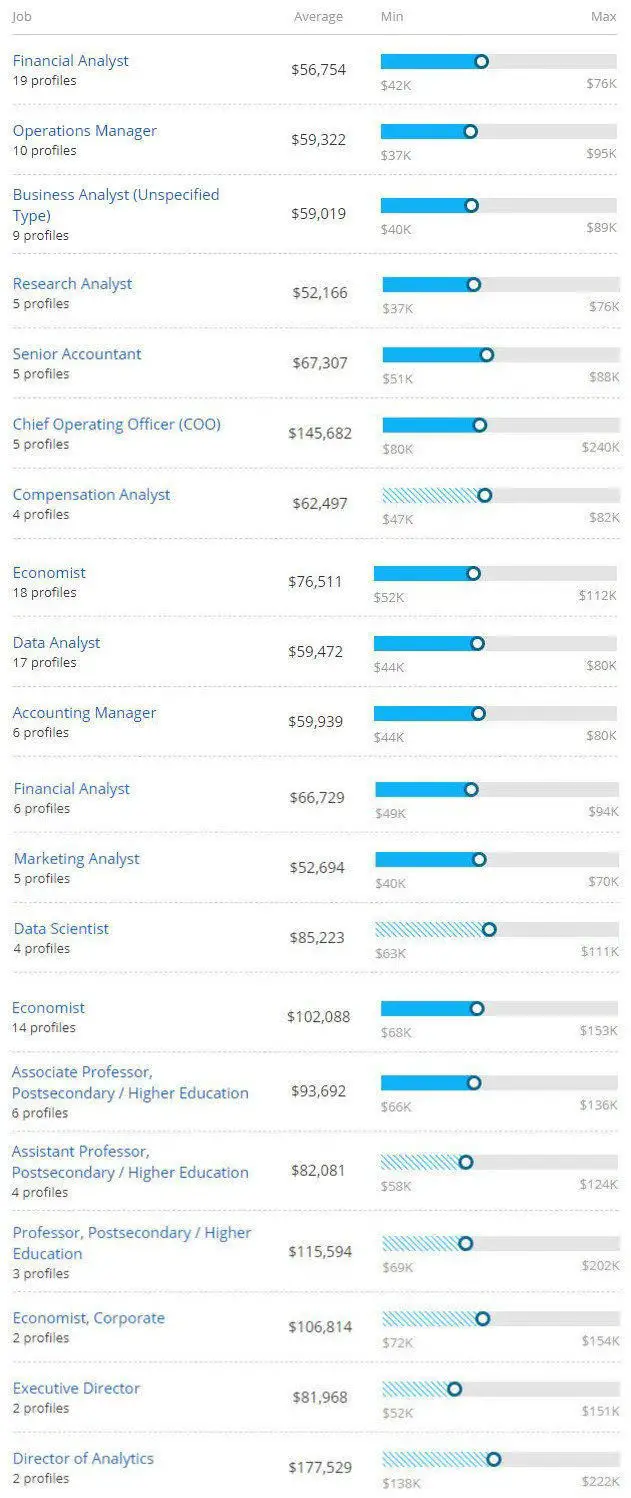Image resolution: width=631 pixels, height=1498 pixels.
Task: Open the Data Analyst job link
Action: point(56,643)
